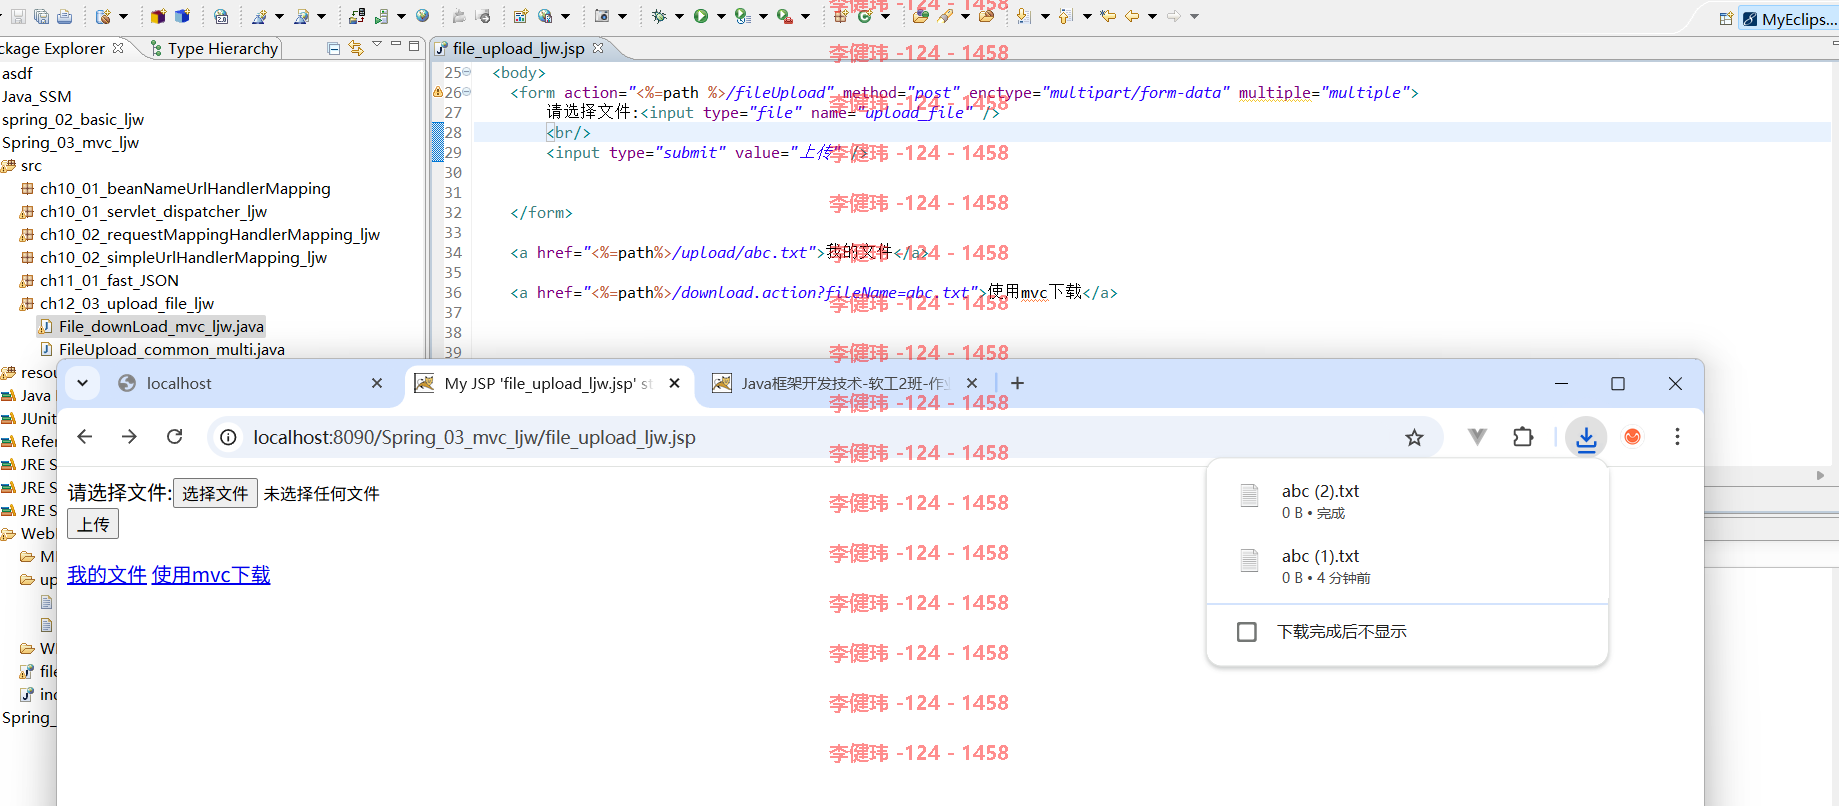Minimize the Package Explorer panel
1839x806 pixels.
point(396,45)
